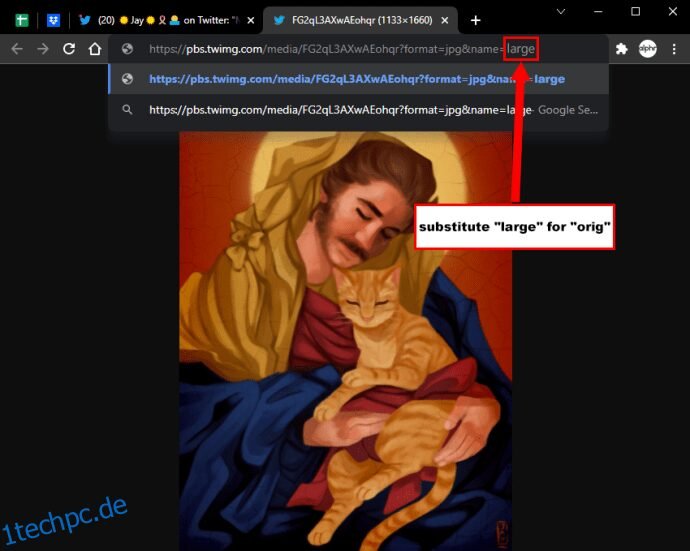Open the profile avatar in toolbar

[x=648, y=49]
